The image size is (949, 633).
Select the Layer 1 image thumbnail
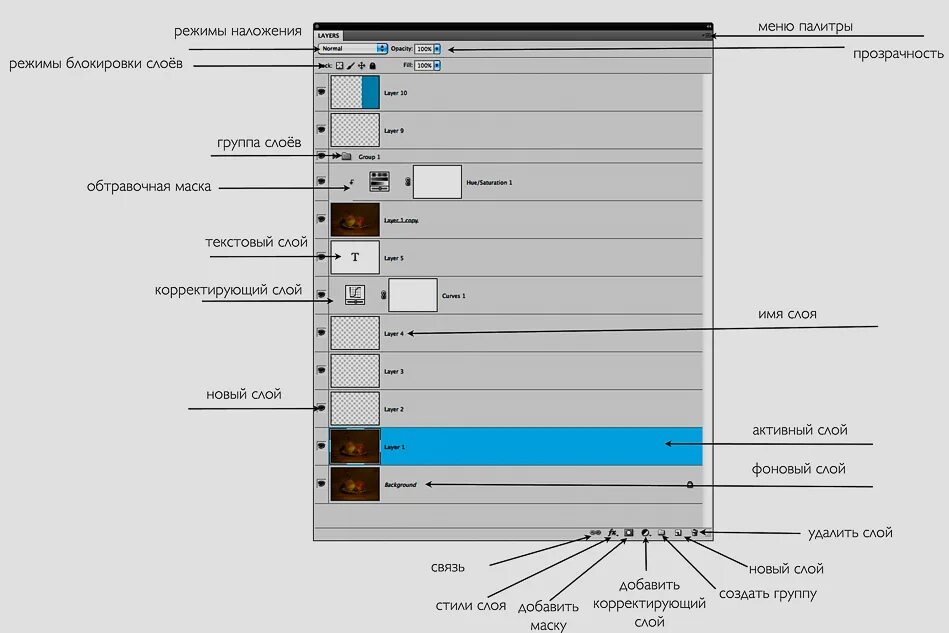point(355,447)
